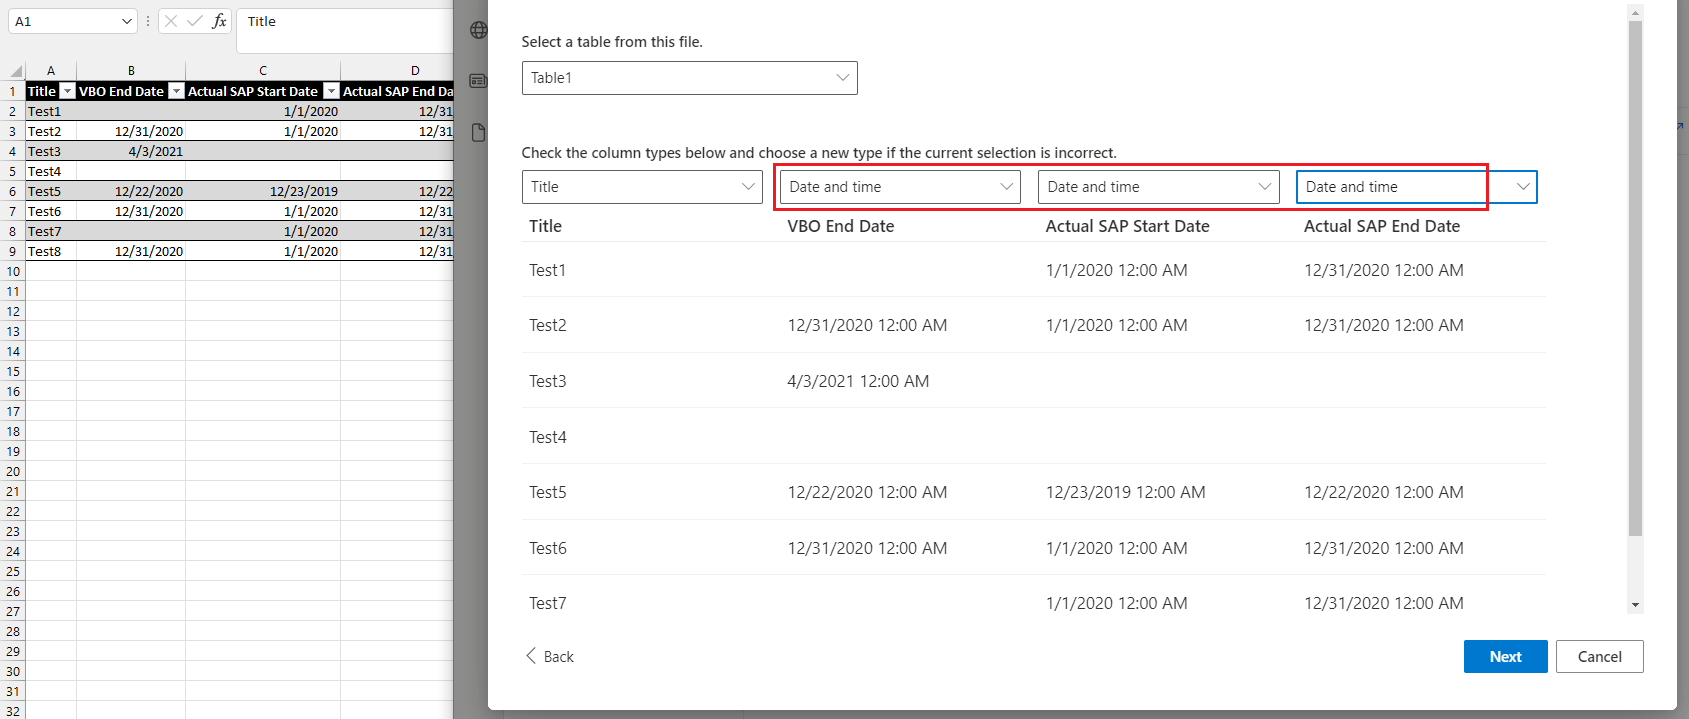Click the formula cancel X icon

[171, 21]
